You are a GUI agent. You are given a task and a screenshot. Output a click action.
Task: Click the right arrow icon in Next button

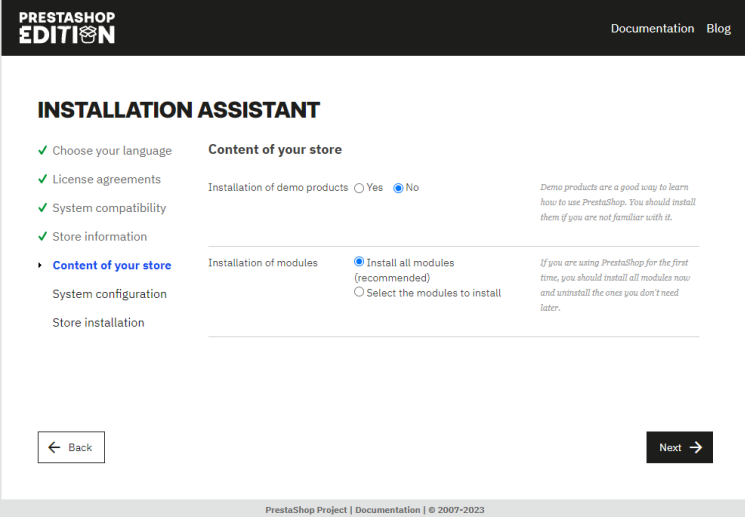[696, 448]
